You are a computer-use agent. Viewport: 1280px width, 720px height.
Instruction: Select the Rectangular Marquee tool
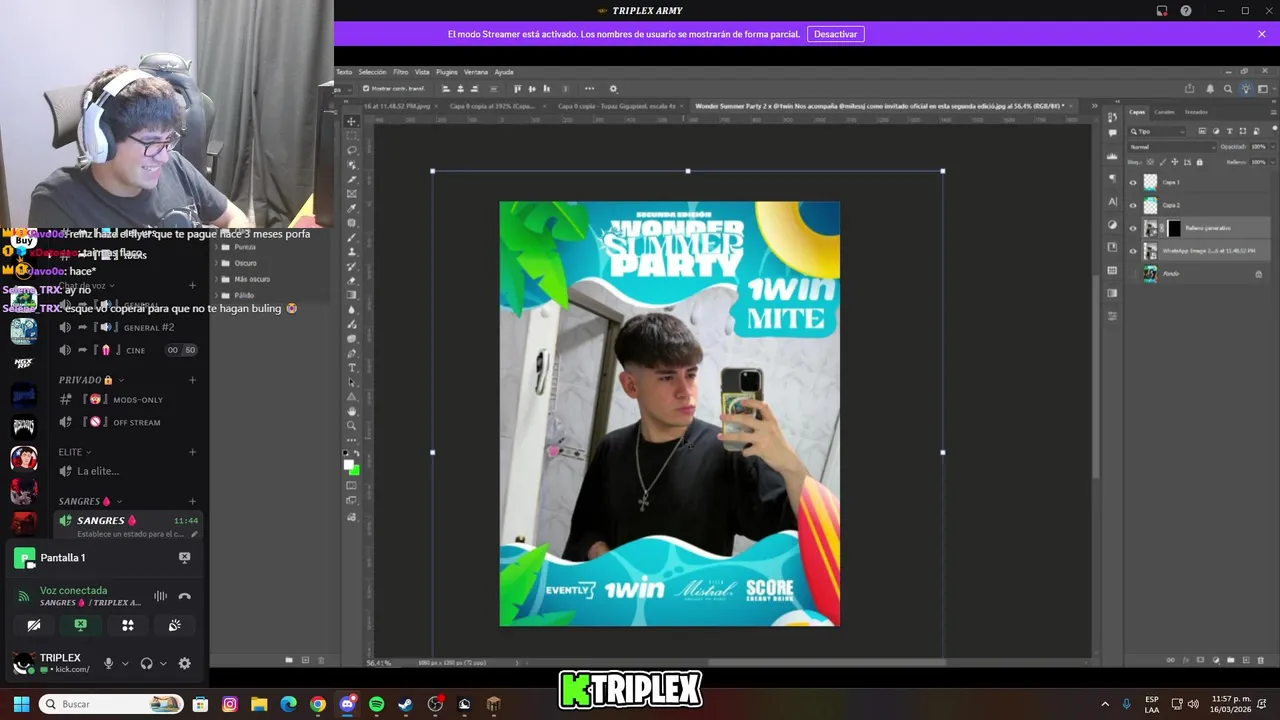click(351, 136)
